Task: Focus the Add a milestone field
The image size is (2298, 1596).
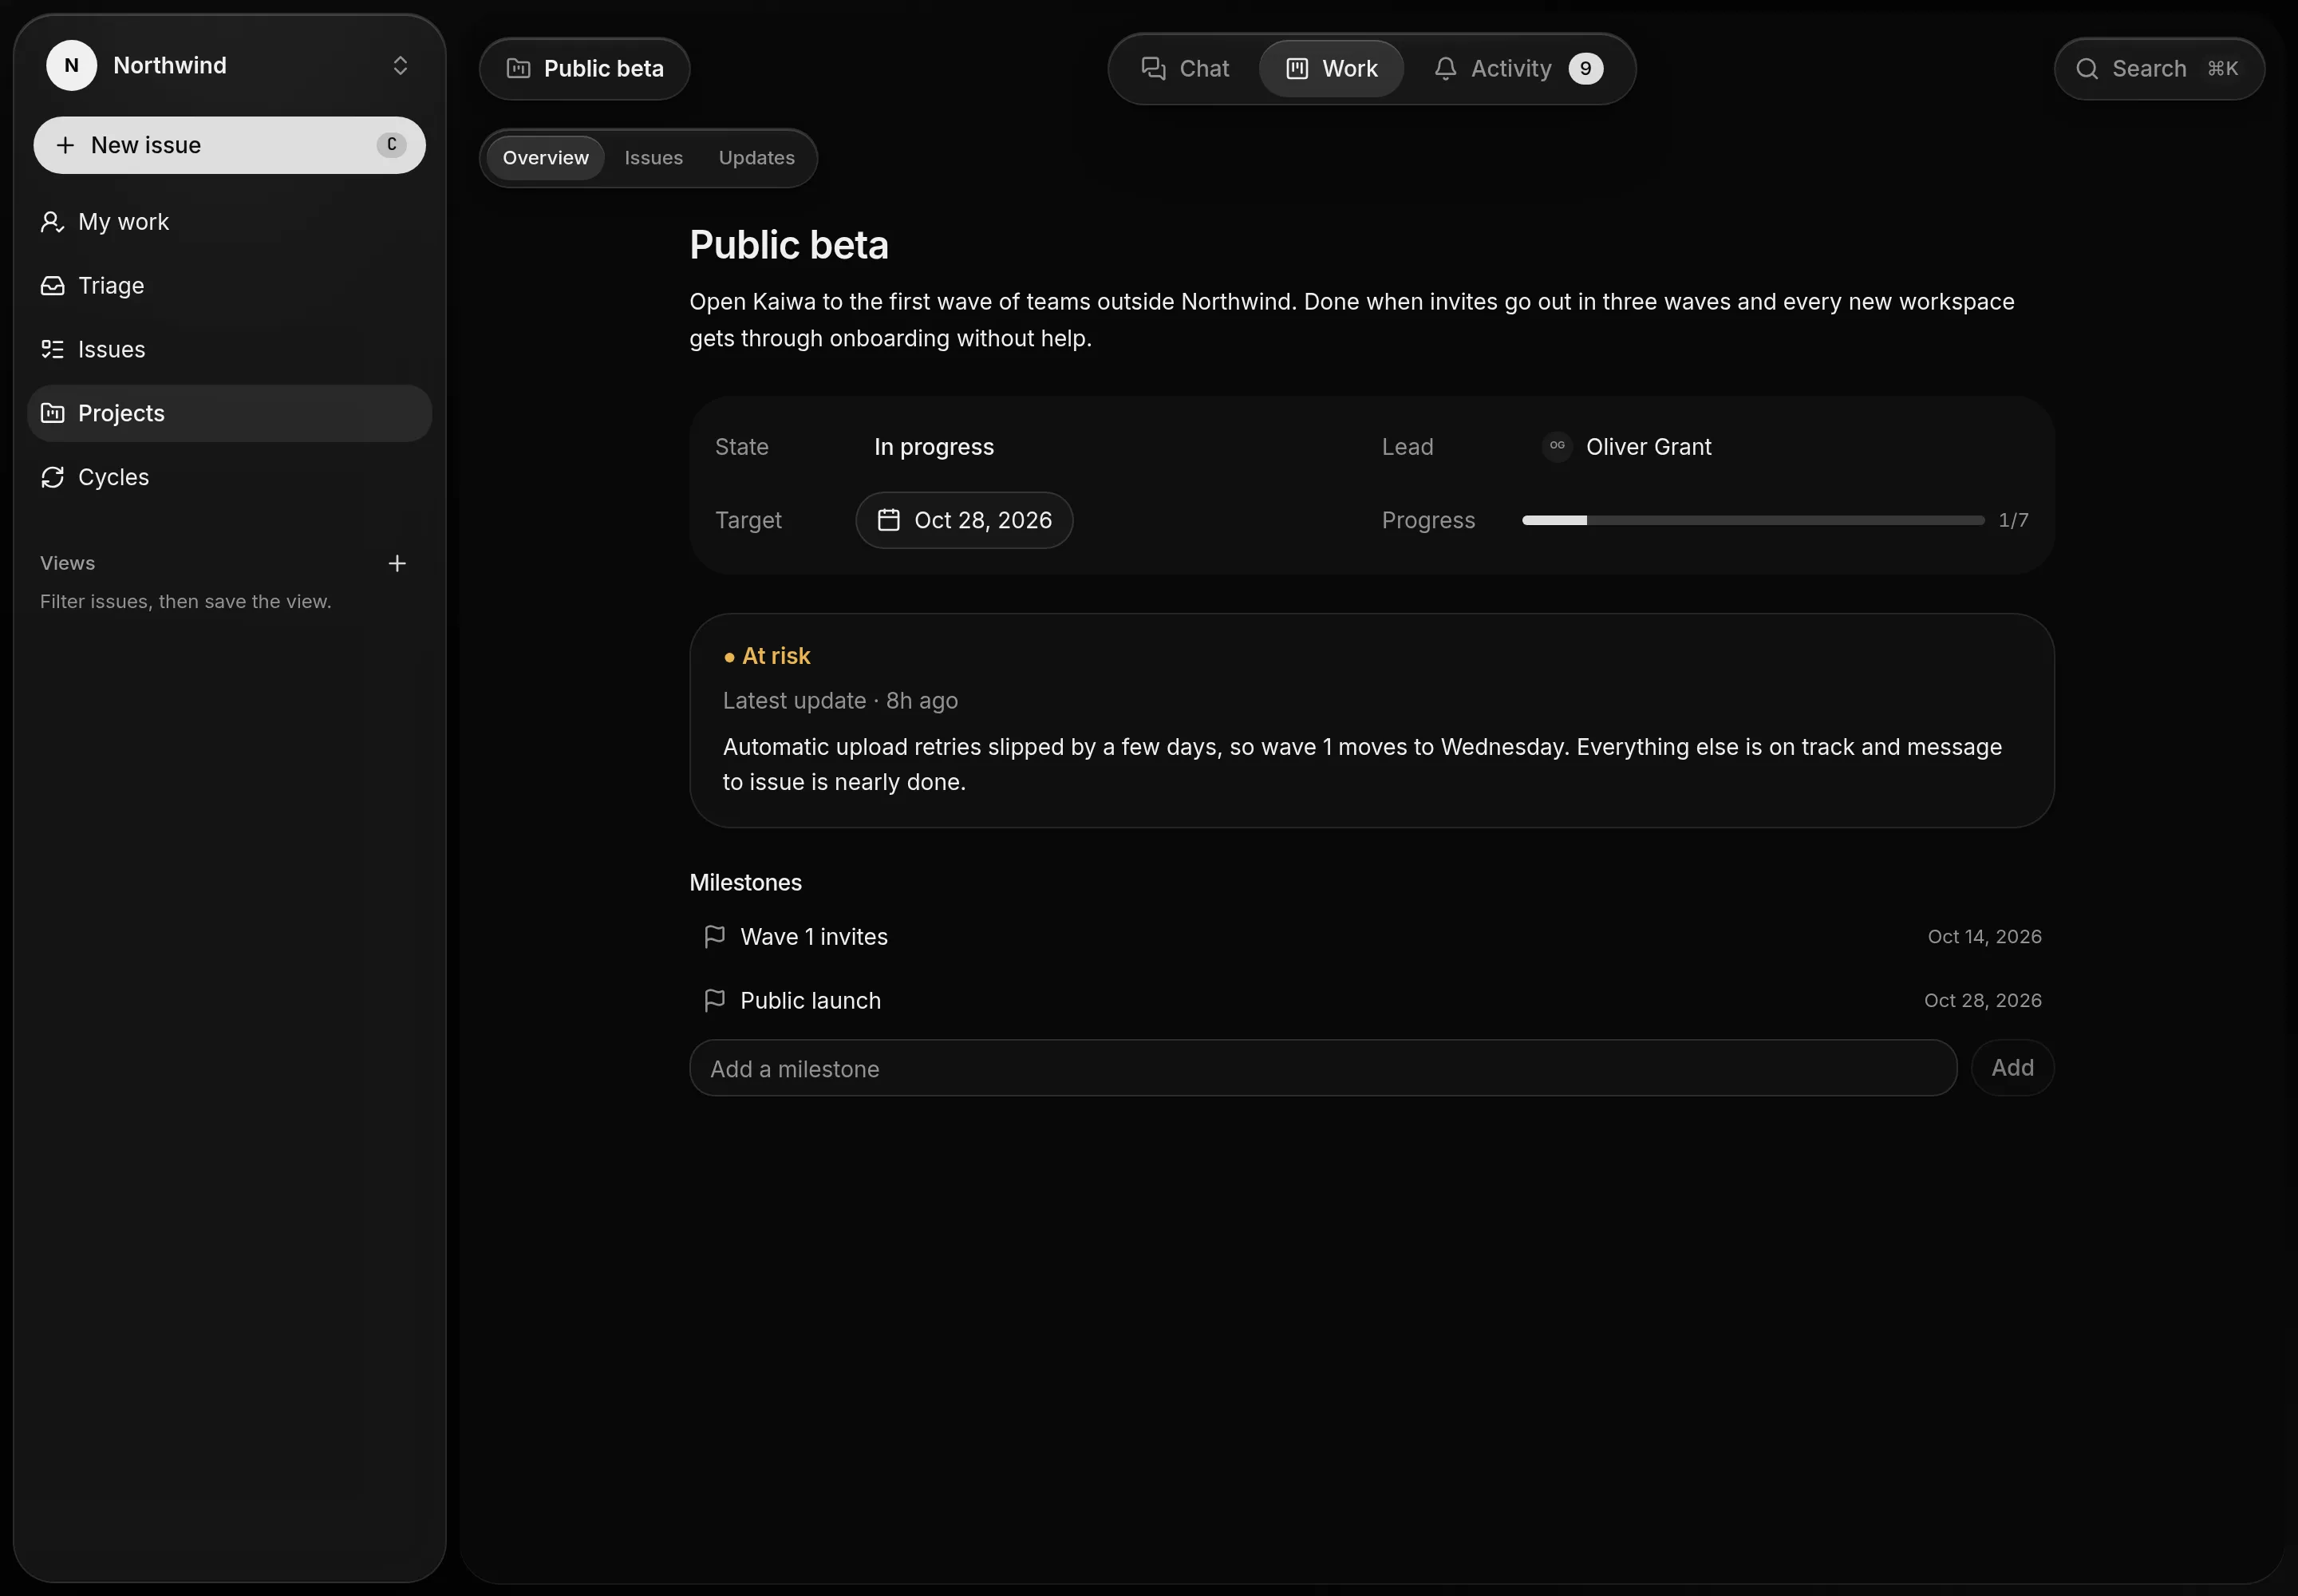Action: coord(1322,1069)
